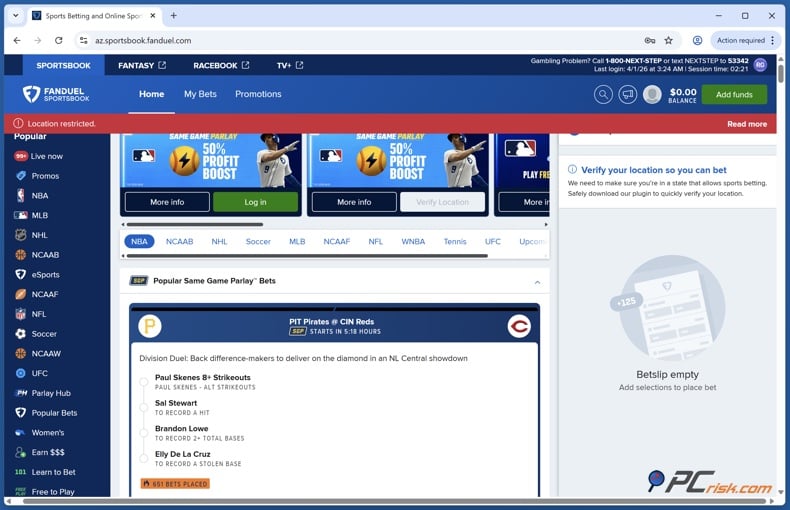
Task: Go to the Home navigation tab
Action: tap(151, 94)
